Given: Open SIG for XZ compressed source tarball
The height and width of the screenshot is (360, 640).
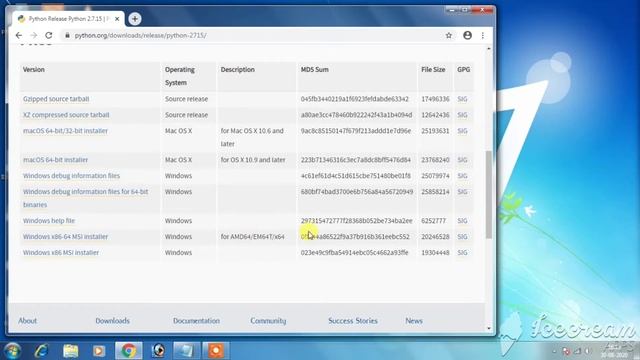Looking at the screenshot, I should click(462, 115).
